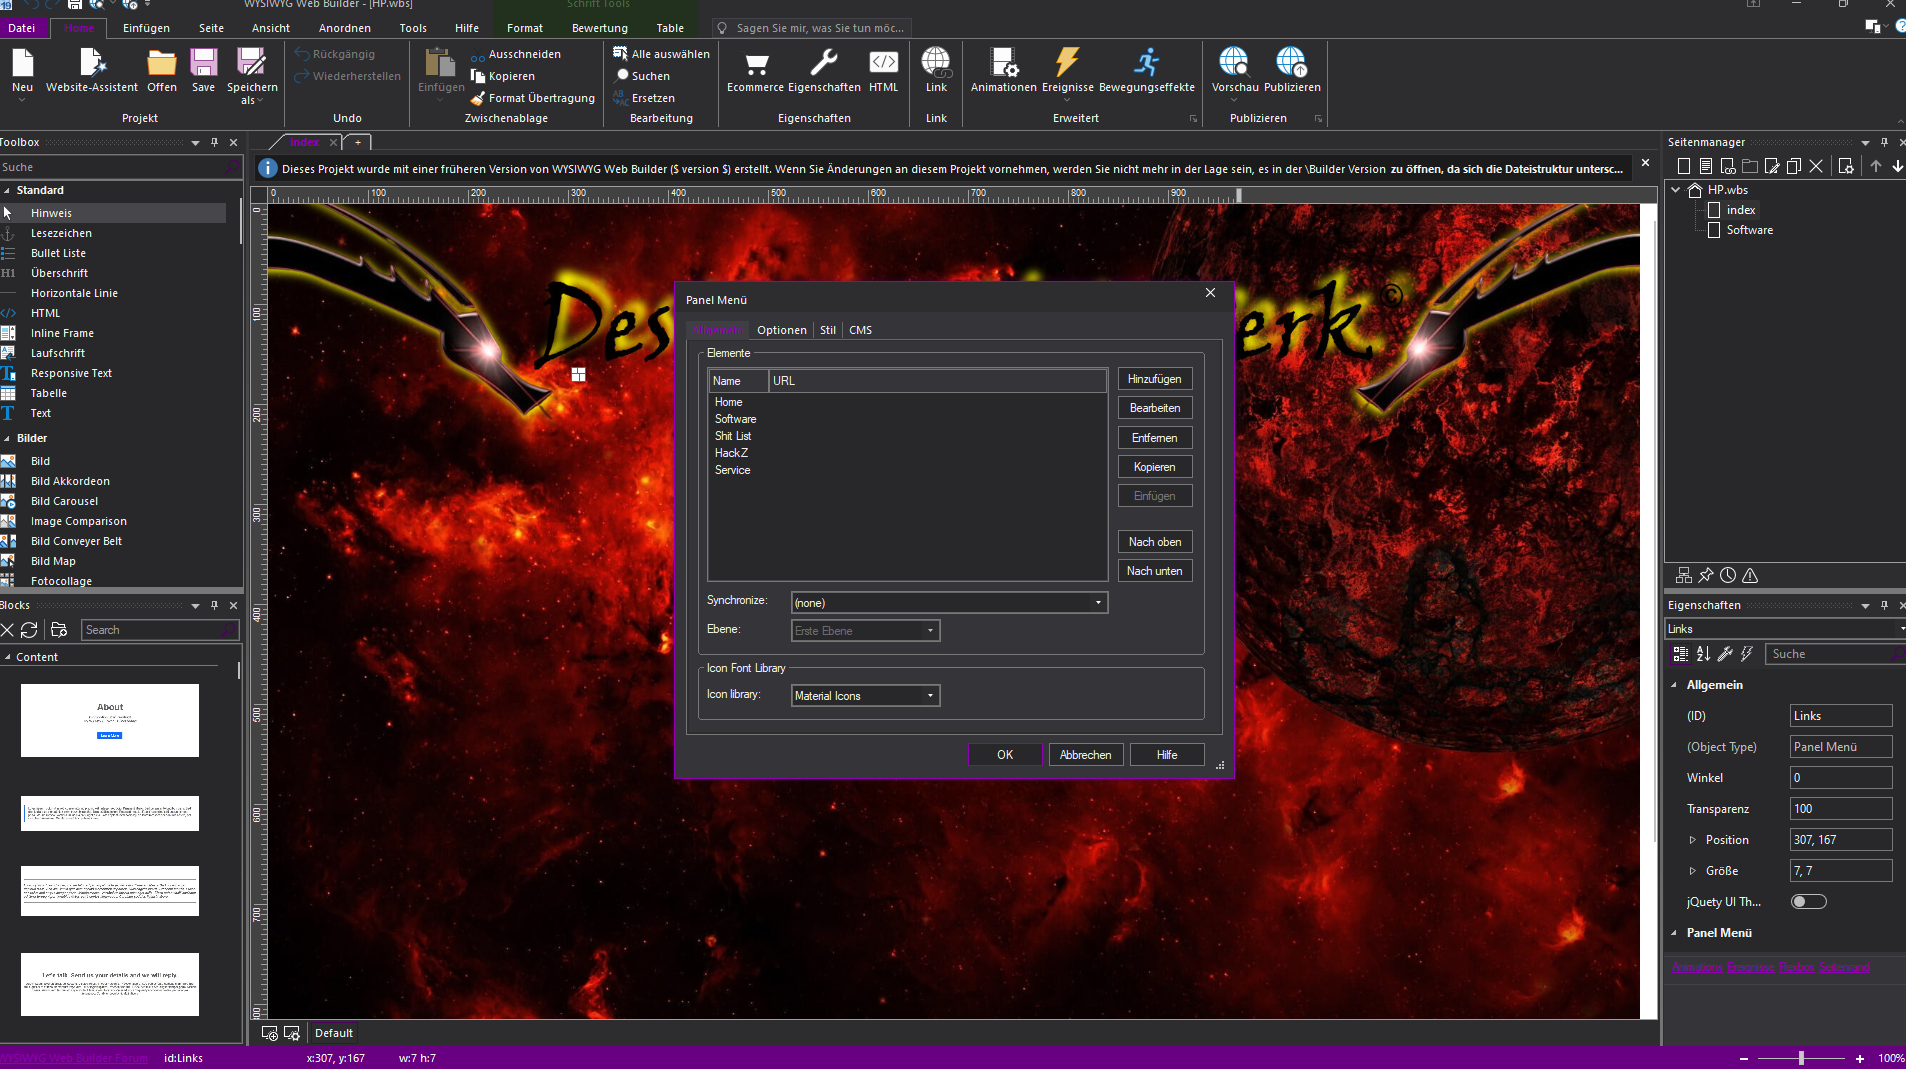
Task: Switch to the CMS tab
Action: [x=860, y=330]
